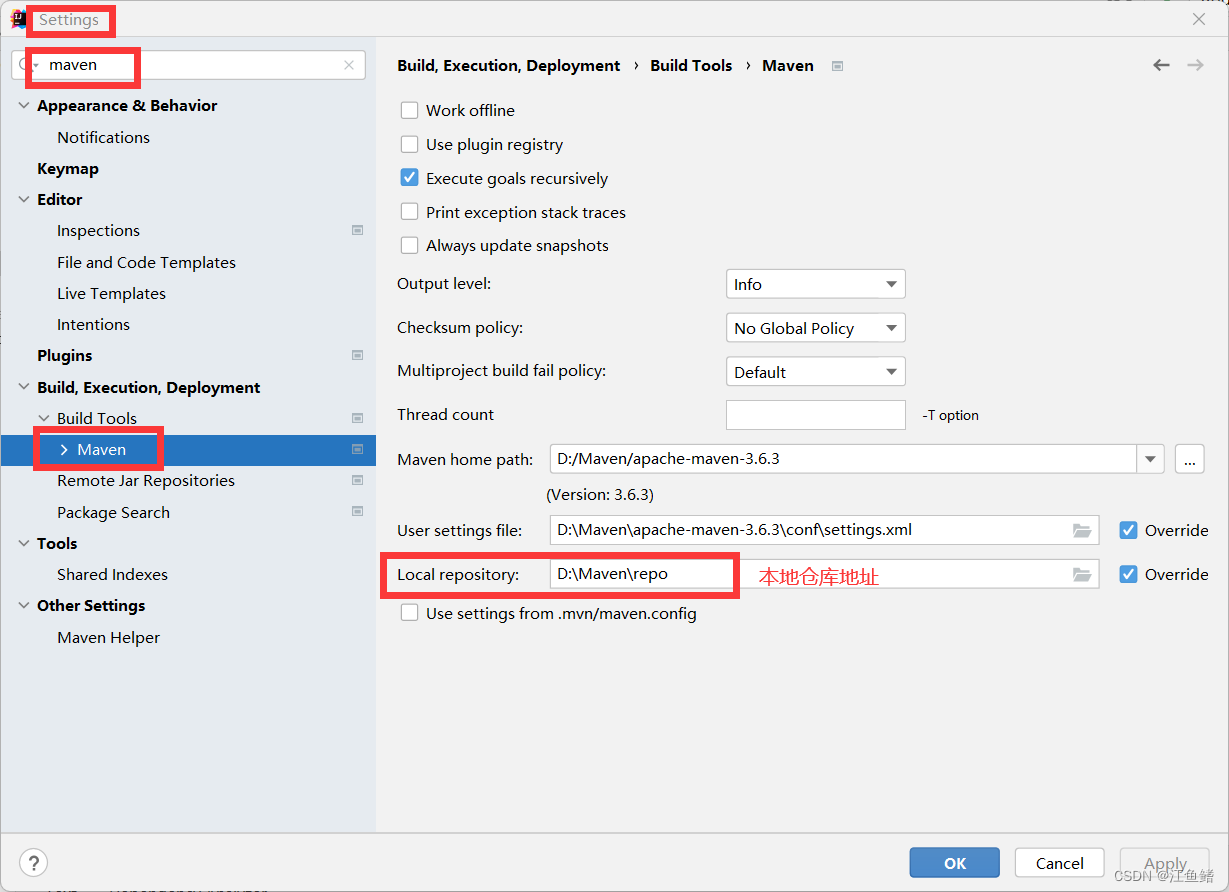This screenshot has width=1229, height=892.
Task: Click project-level icon next to Inspections
Action: tap(357, 230)
